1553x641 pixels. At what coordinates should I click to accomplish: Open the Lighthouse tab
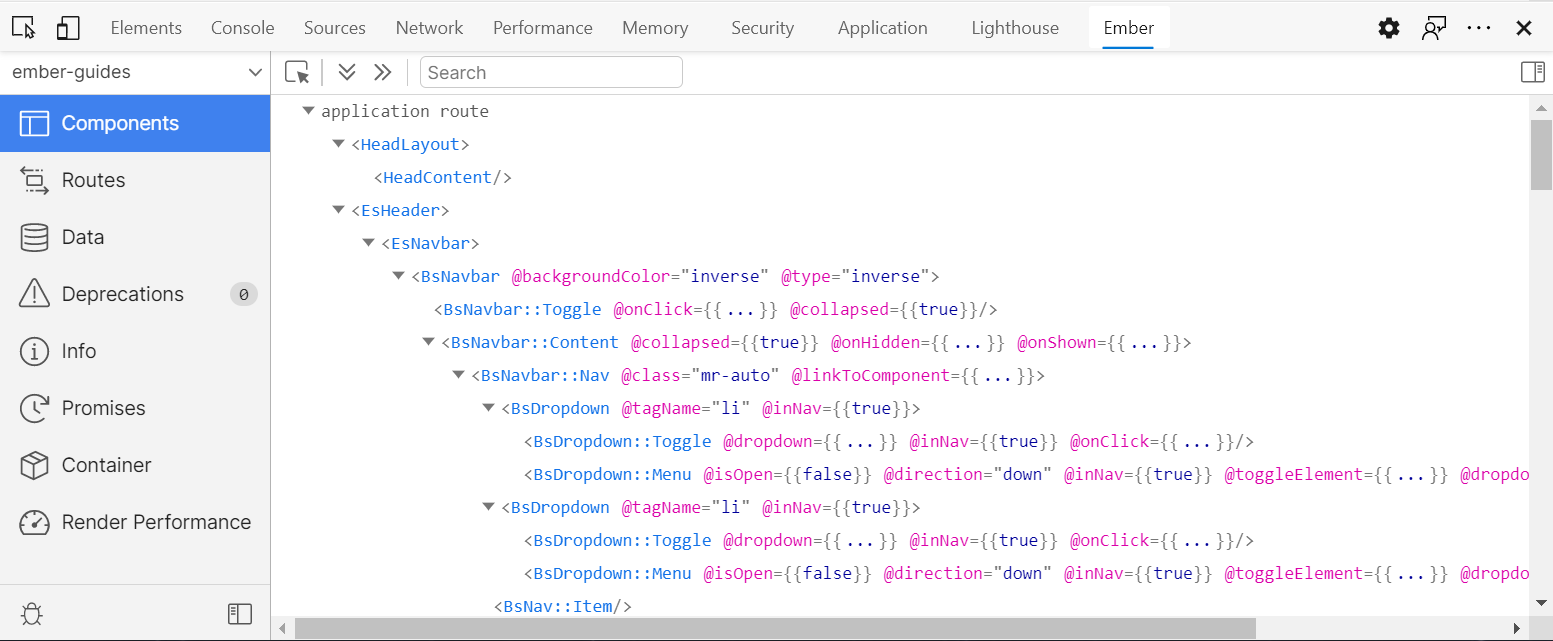(1014, 28)
